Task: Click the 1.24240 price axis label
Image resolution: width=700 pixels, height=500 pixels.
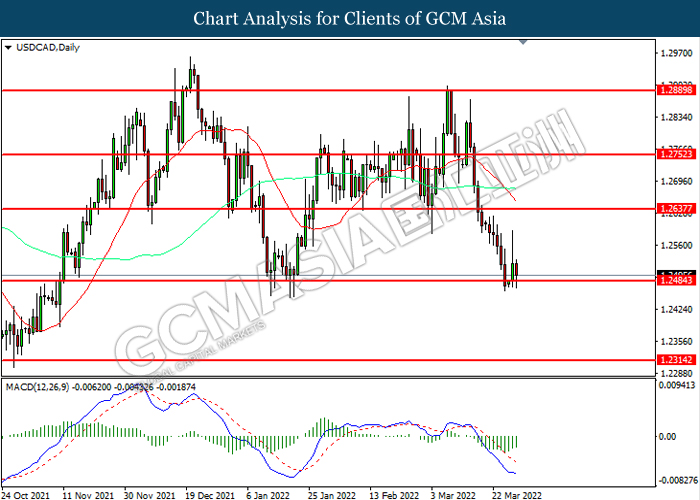Action: tap(676, 309)
